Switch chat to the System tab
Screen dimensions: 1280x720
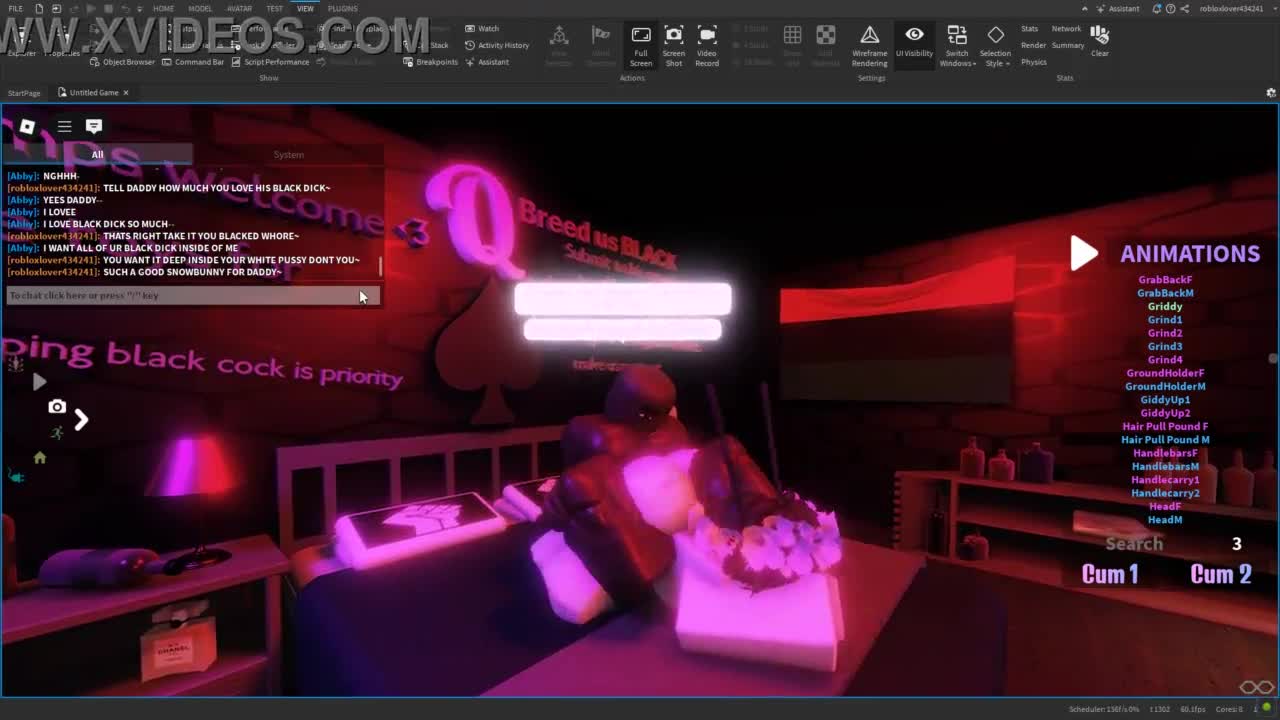(288, 155)
